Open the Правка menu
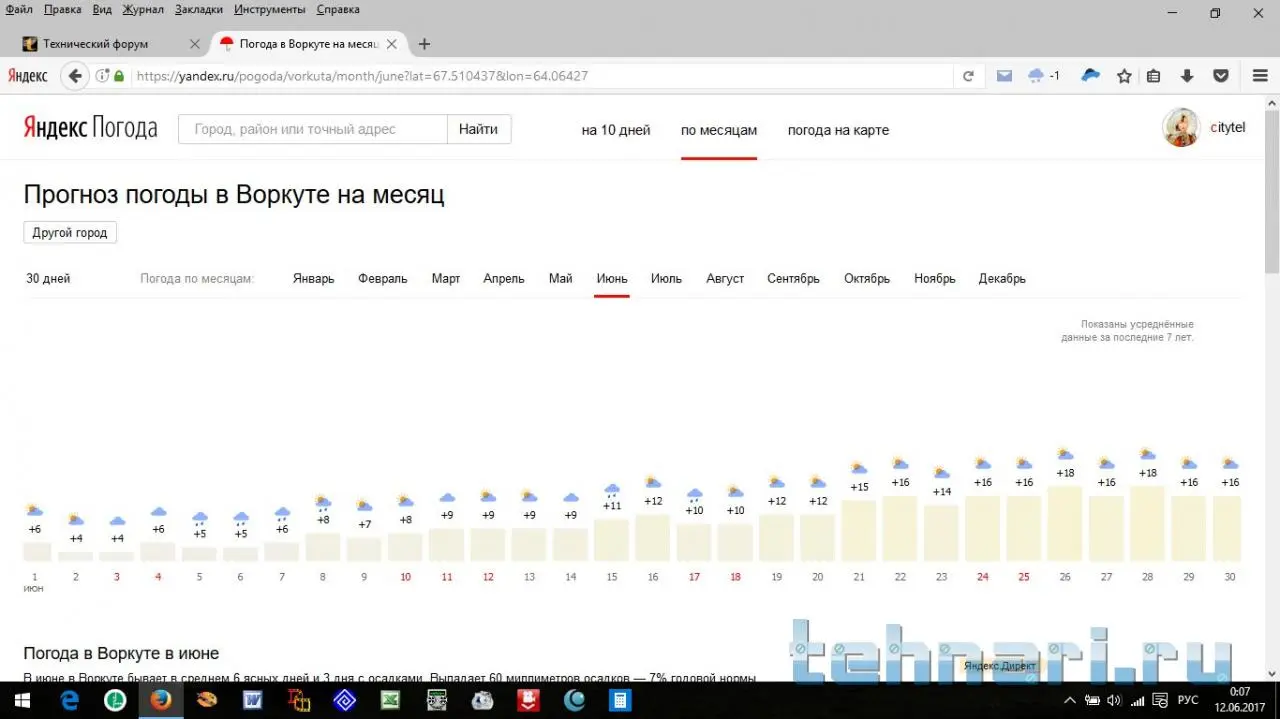This screenshot has width=1280, height=719. tap(63, 9)
